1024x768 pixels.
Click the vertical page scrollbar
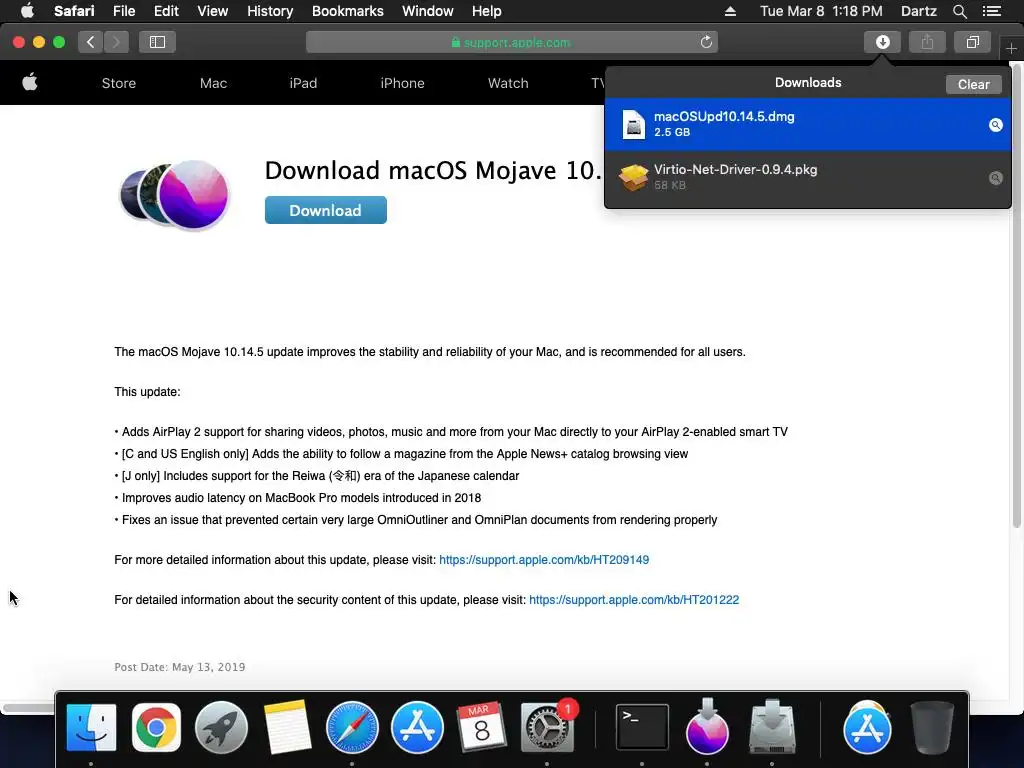[x=1016, y=294]
